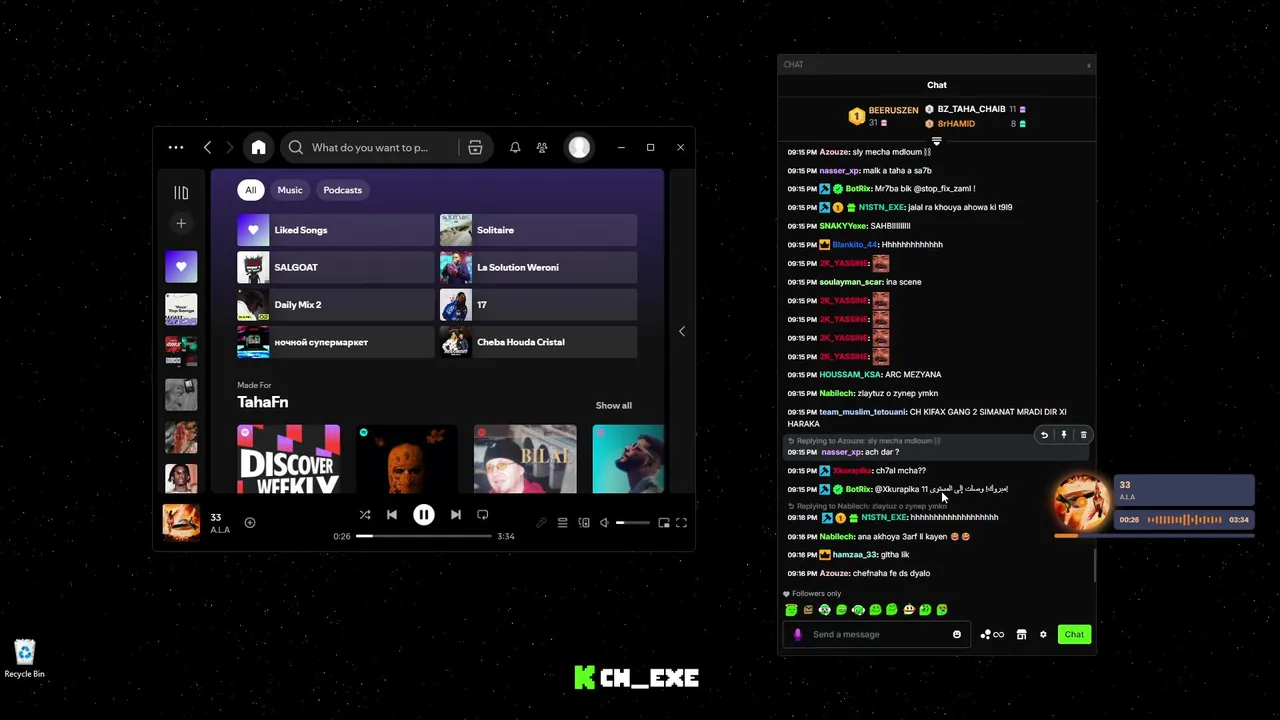Select the Music filter chip
The height and width of the screenshot is (720, 1280).
pyautogui.click(x=290, y=190)
